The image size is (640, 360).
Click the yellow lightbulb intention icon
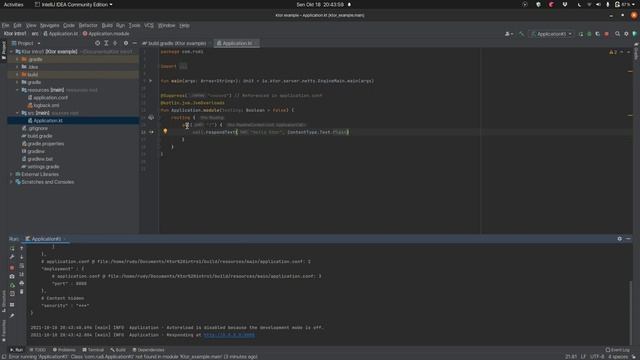165,131
